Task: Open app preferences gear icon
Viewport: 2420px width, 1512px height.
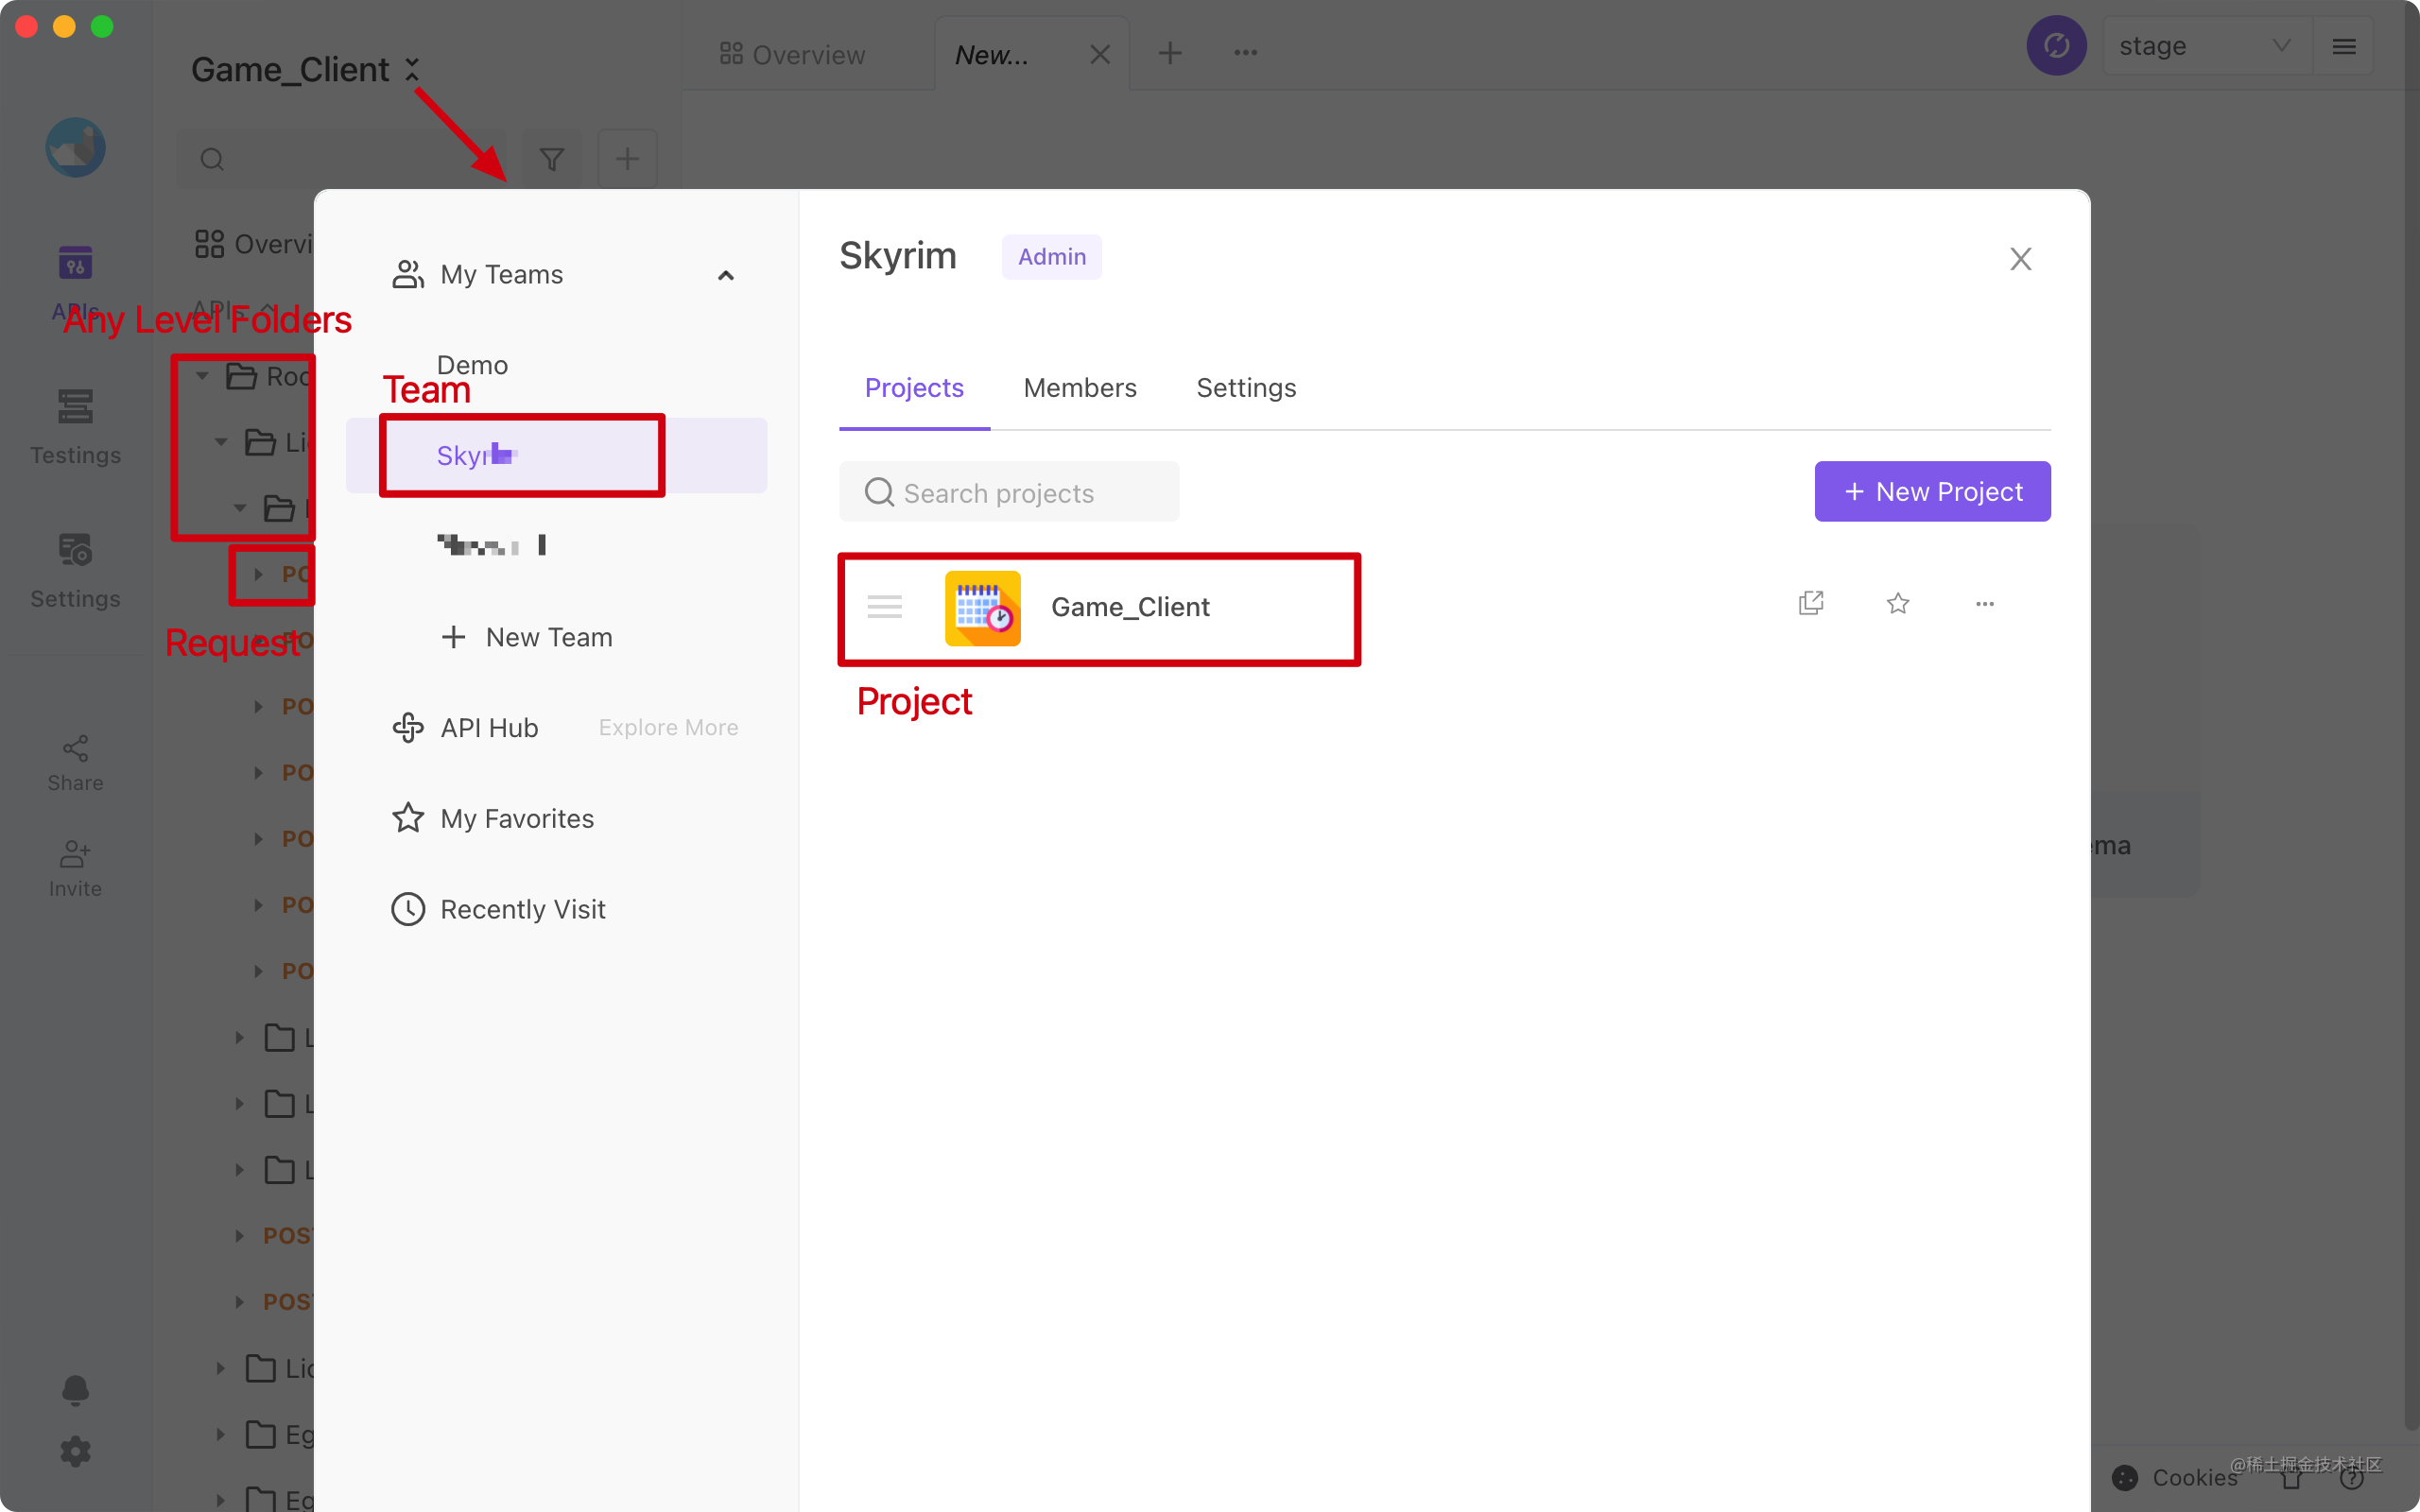Action: tap(75, 1452)
